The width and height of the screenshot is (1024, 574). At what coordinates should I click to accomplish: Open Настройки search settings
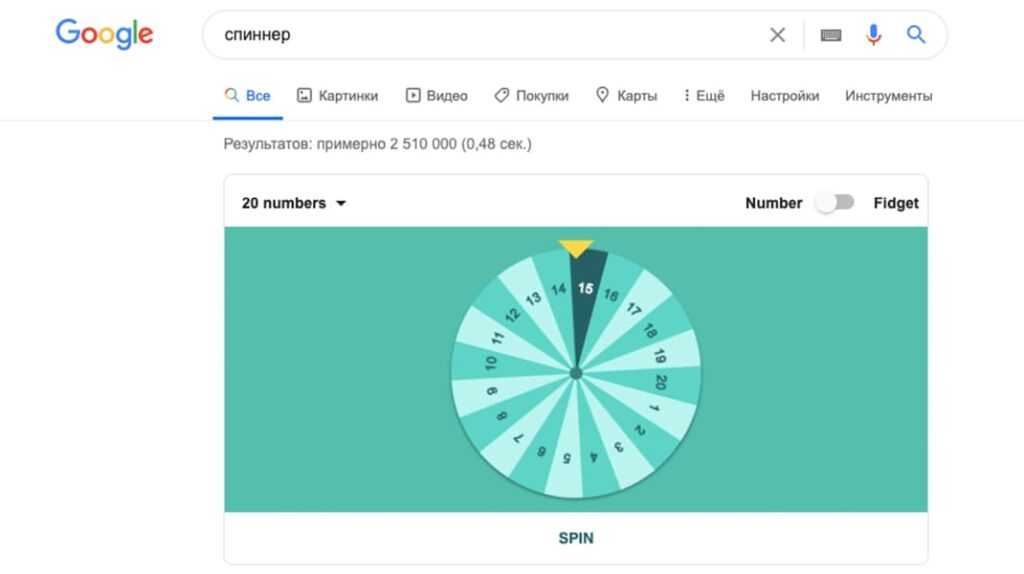point(784,96)
